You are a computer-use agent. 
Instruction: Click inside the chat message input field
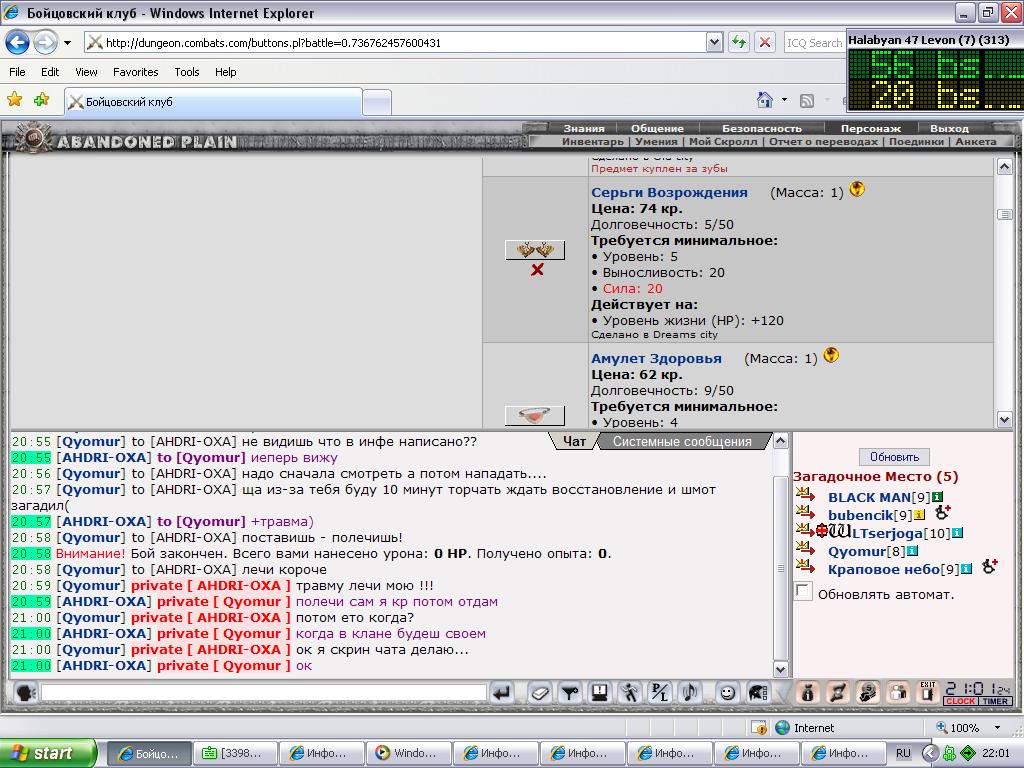pos(263,693)
